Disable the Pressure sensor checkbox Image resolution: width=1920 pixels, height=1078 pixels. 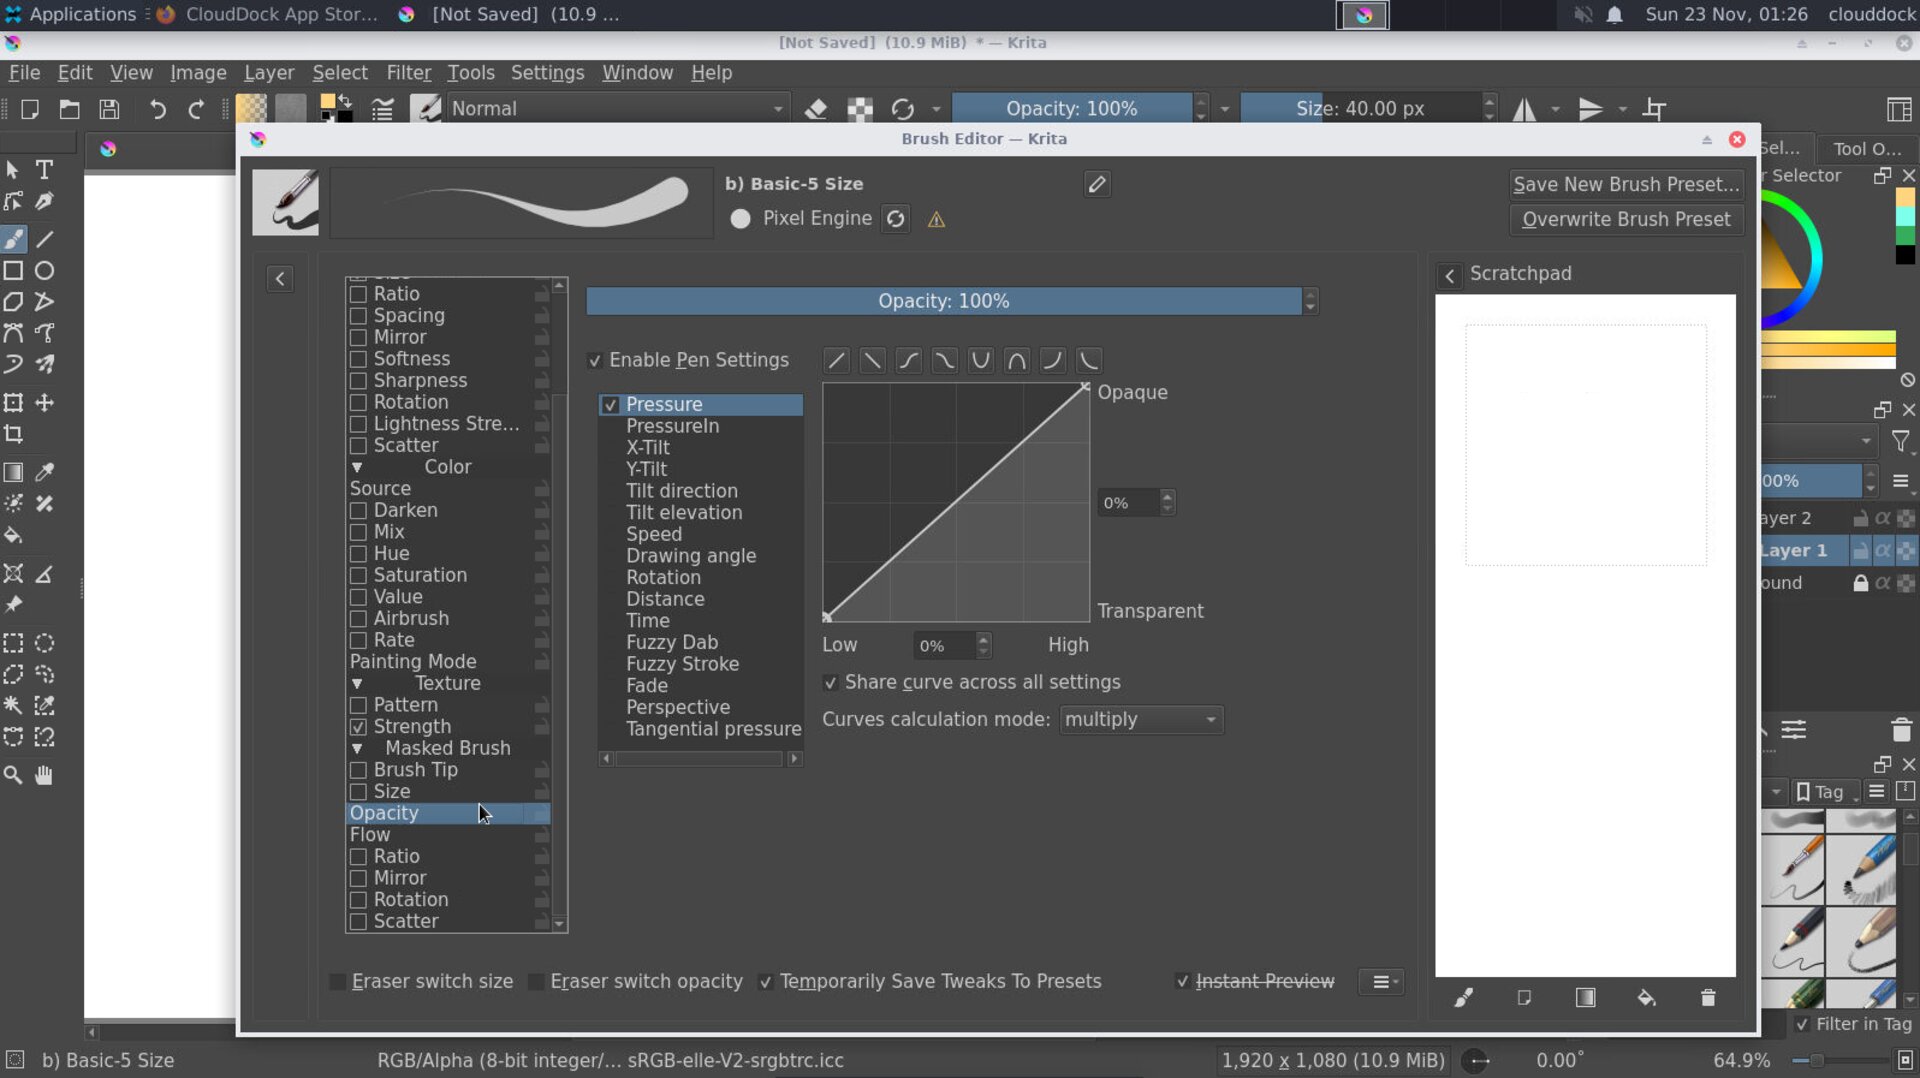pyautogui.click(x=612, y=404)
